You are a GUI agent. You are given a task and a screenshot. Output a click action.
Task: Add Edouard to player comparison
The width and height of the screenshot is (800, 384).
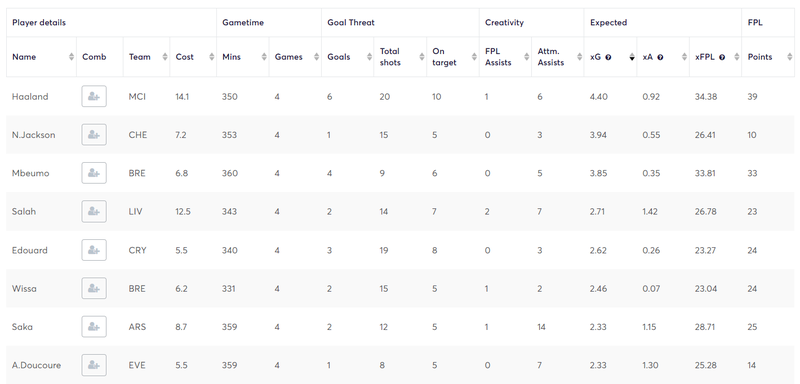click(94, 250)
